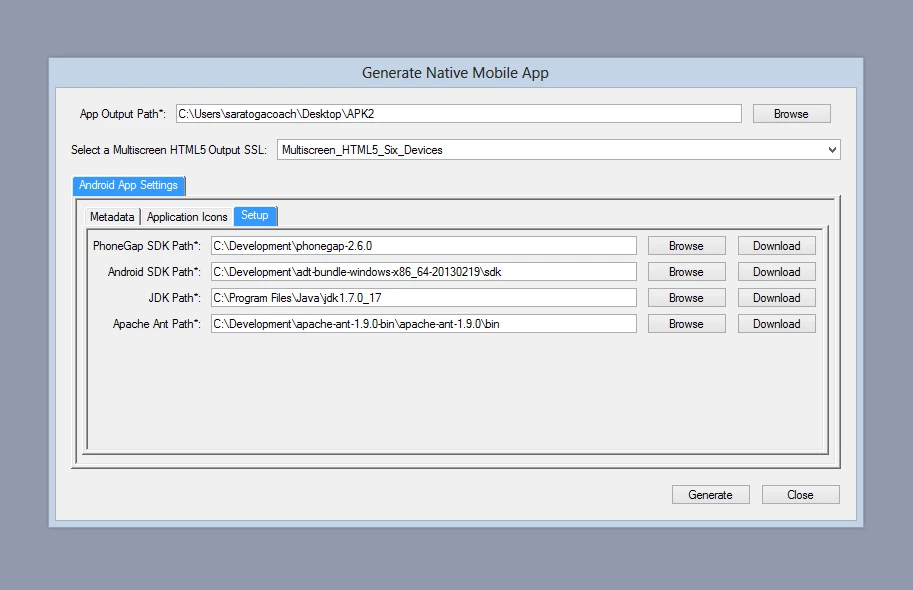Click the PhoneGap SDK Path field
This screenshot has height=590, width=913.
click(423, 246)
